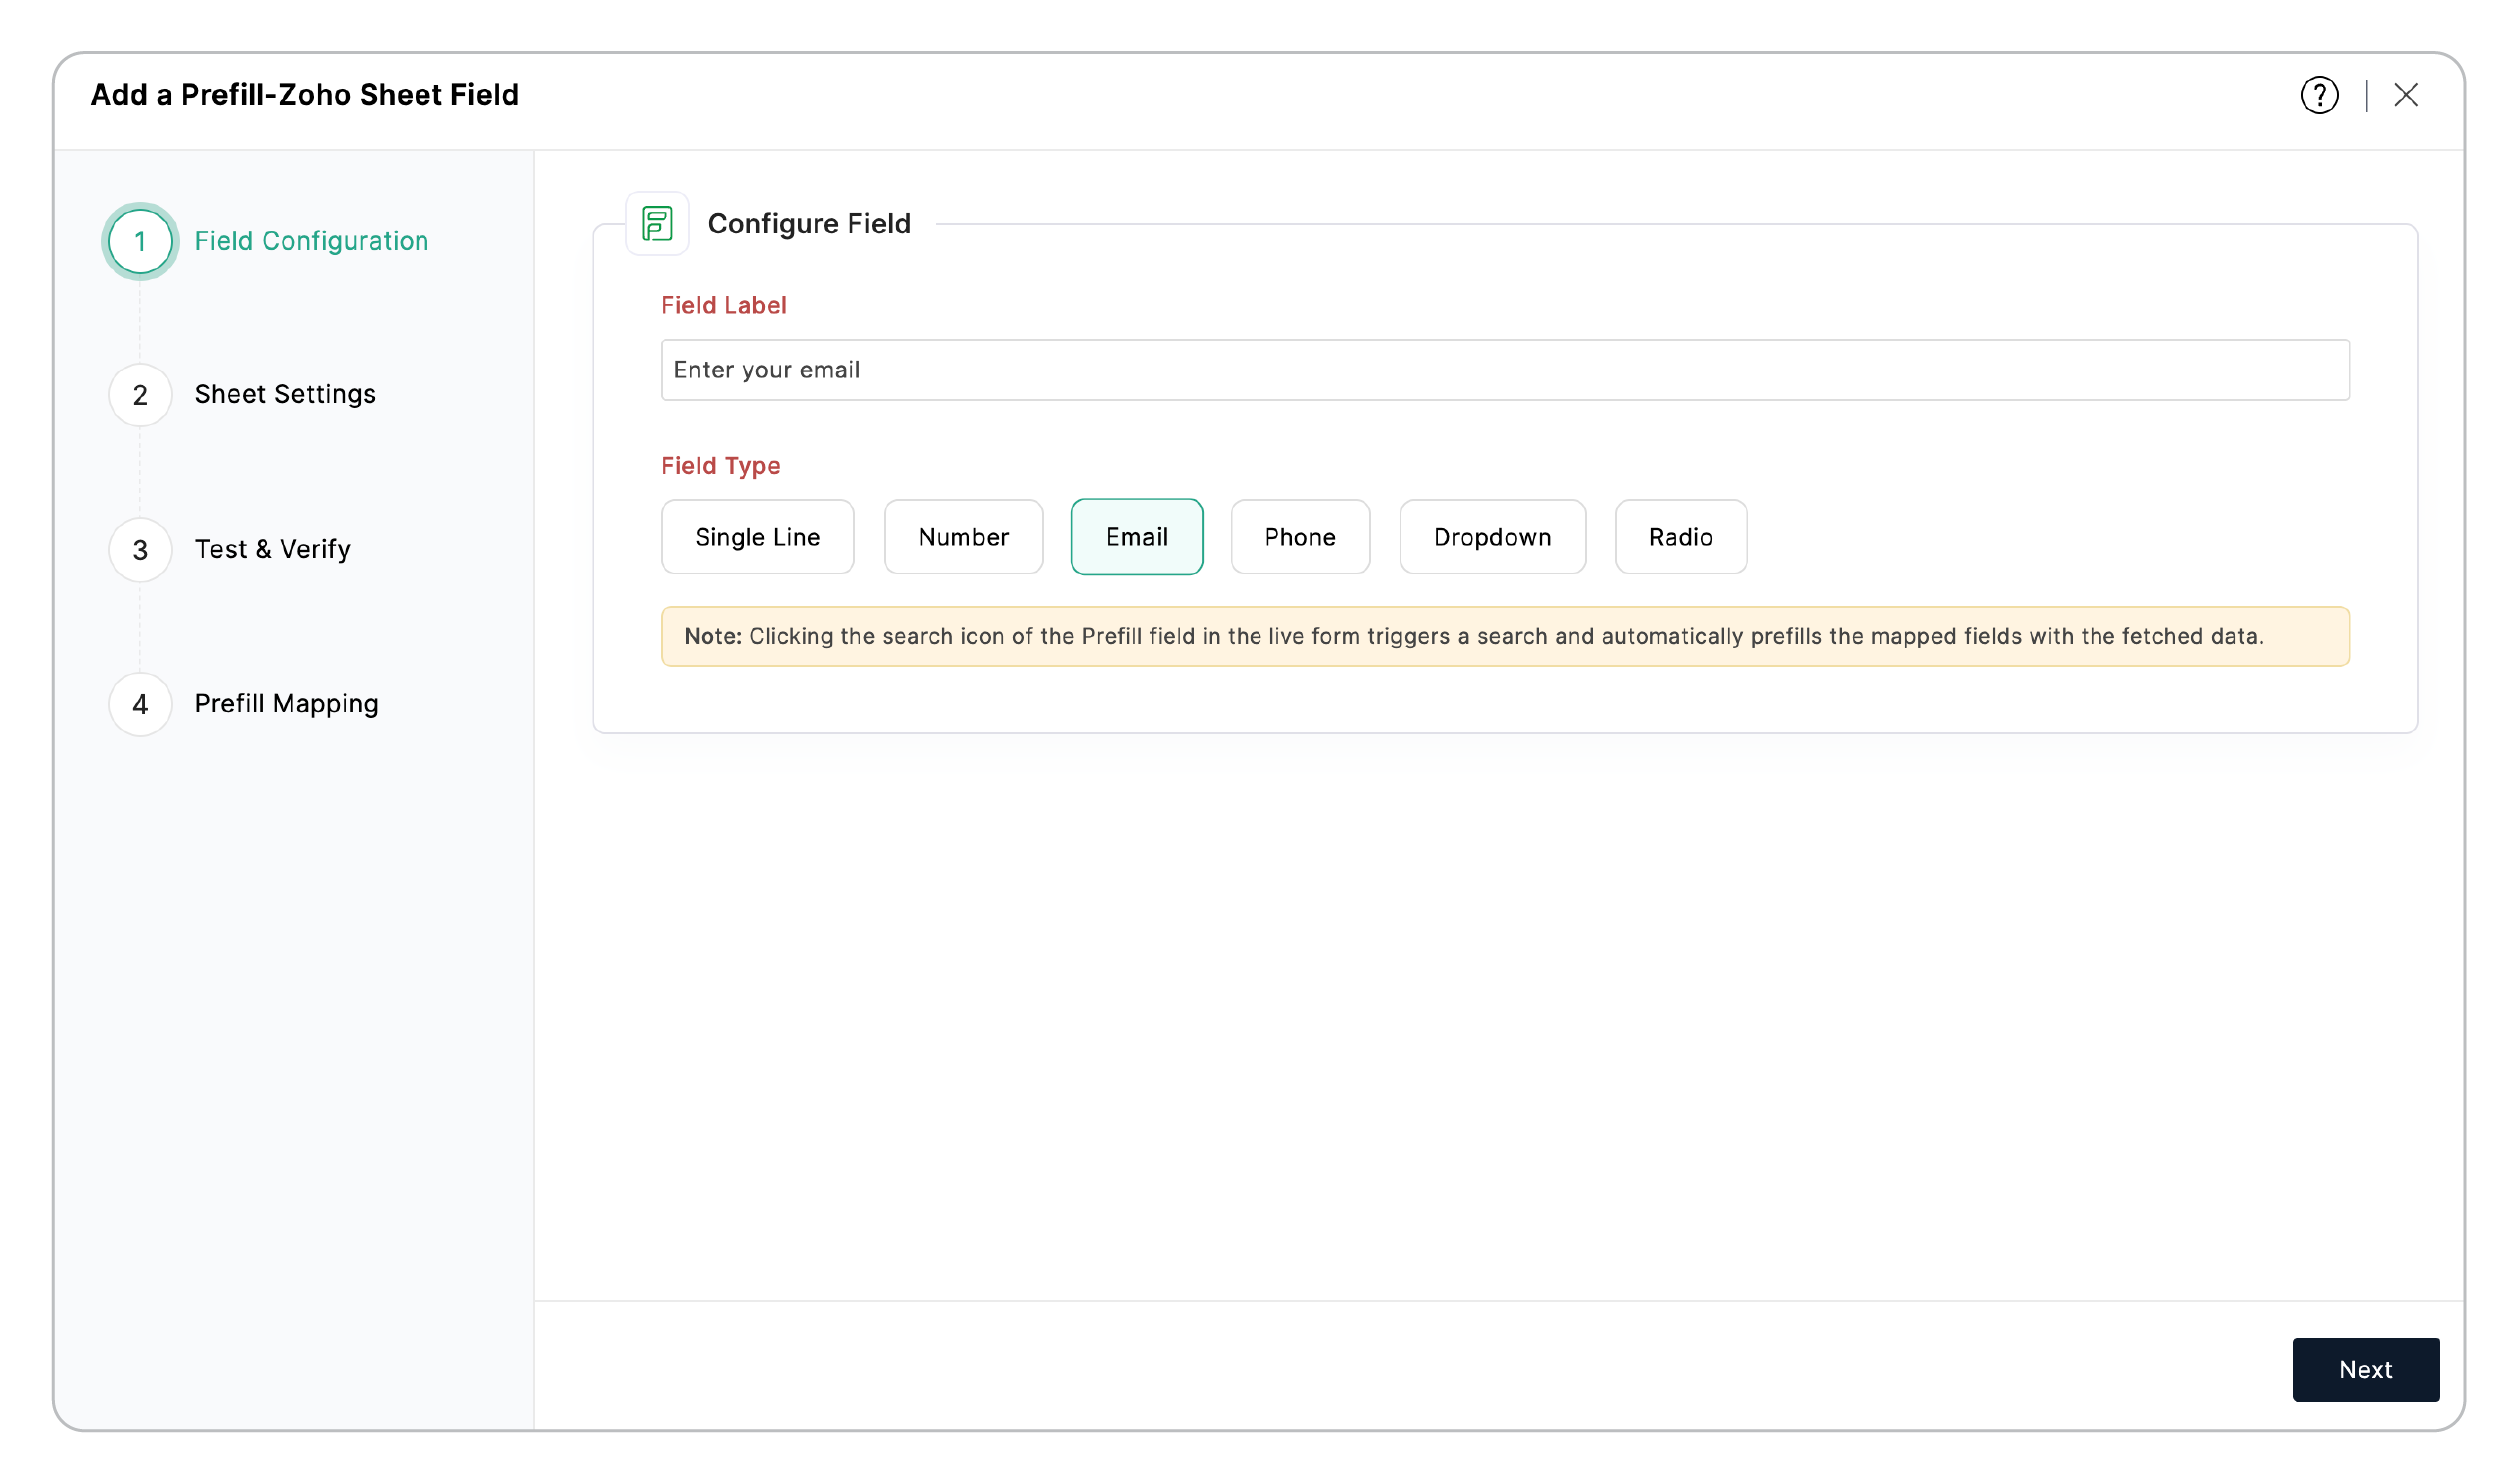Click the Configure Field form icon

(657, 223)
